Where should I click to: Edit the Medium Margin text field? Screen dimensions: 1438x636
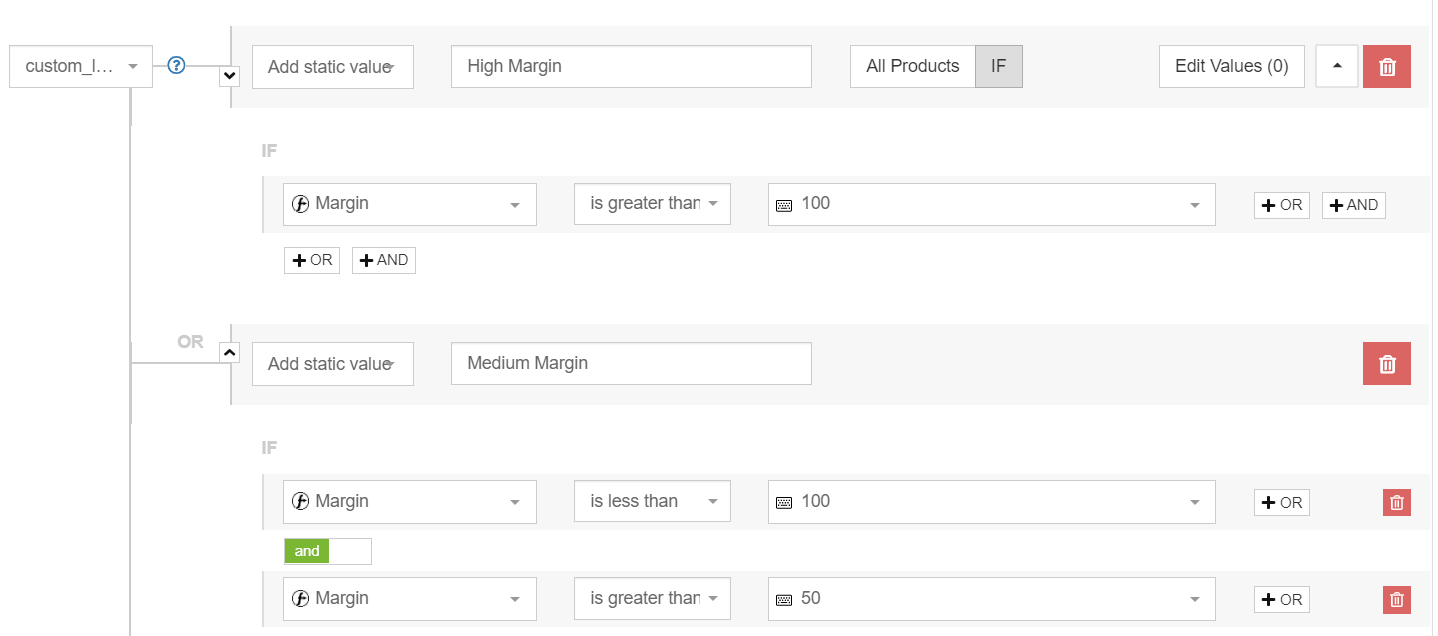tap(631, 364)
